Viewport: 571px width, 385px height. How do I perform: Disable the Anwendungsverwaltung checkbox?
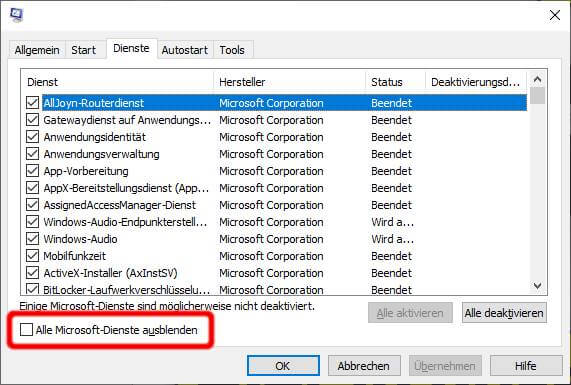pyautogui.click(x=32, y=154)
